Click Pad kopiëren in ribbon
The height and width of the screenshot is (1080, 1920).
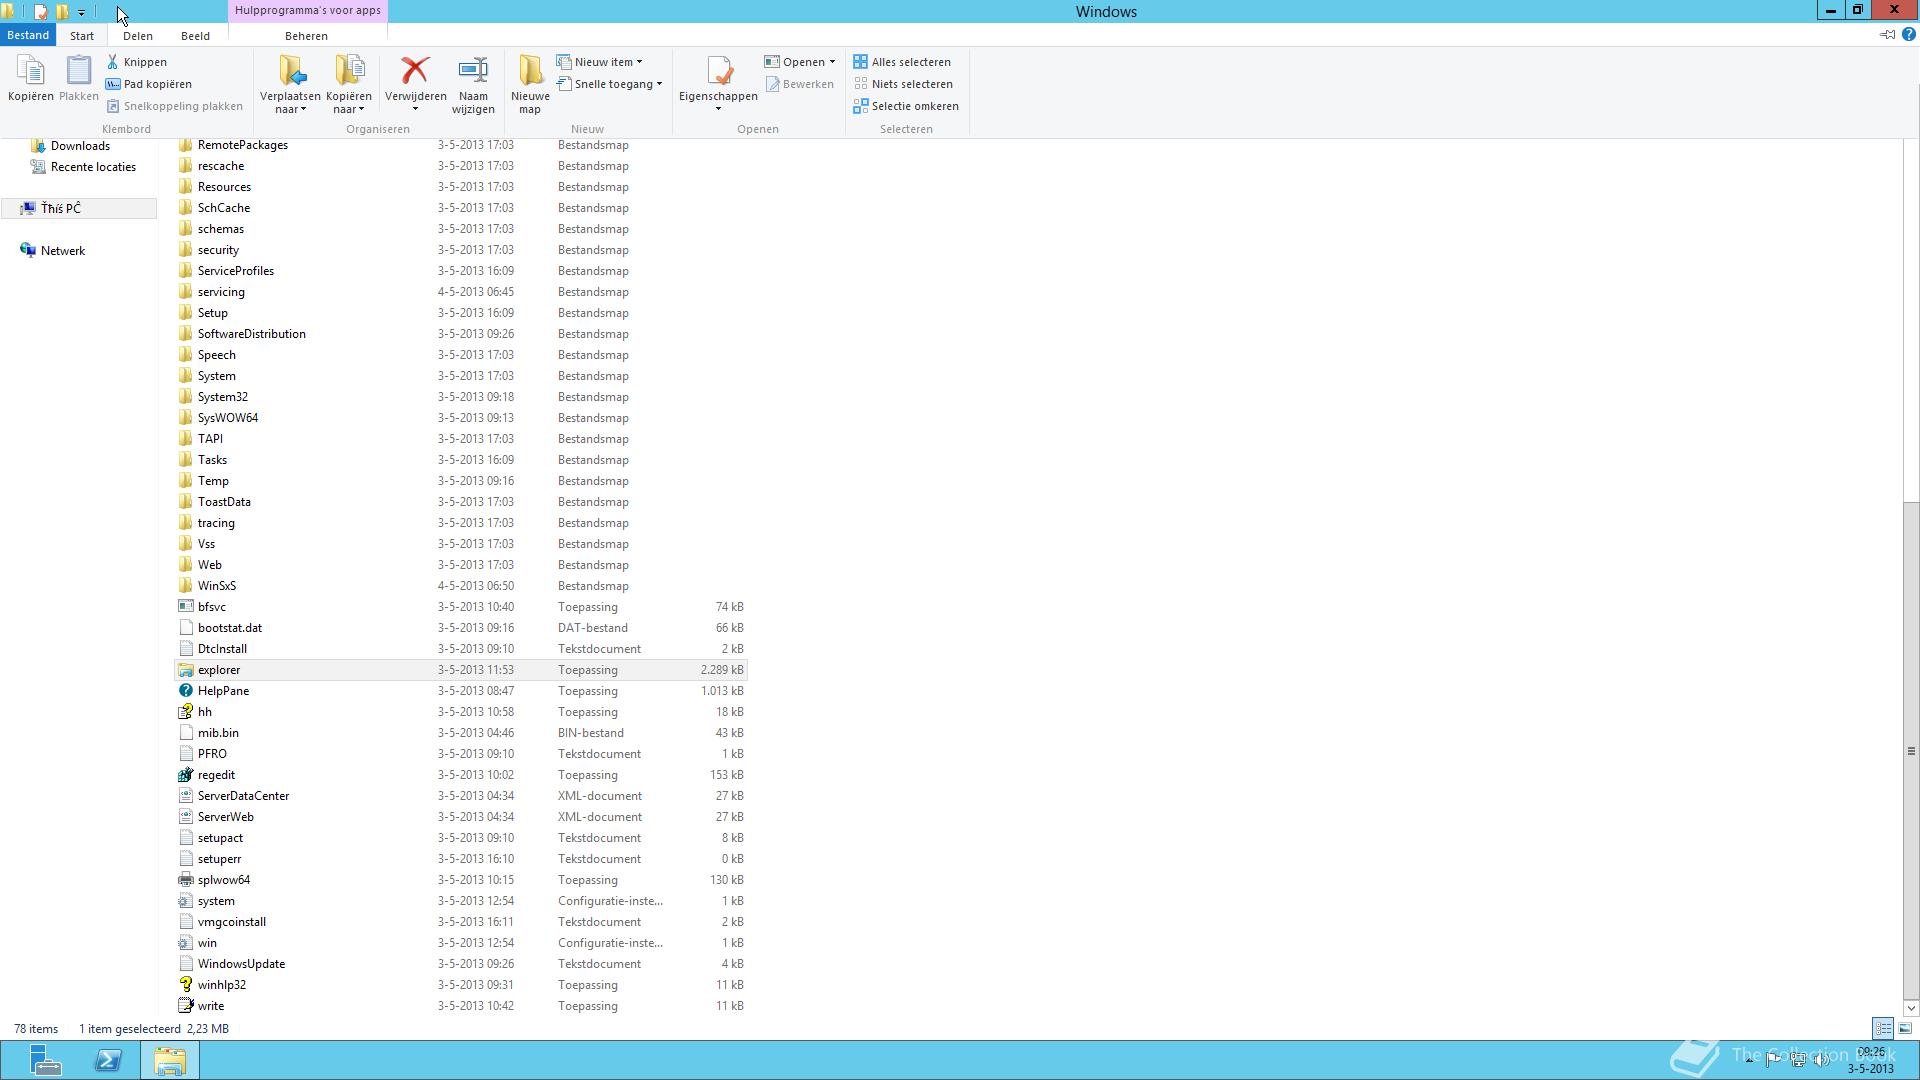point(149,84)
